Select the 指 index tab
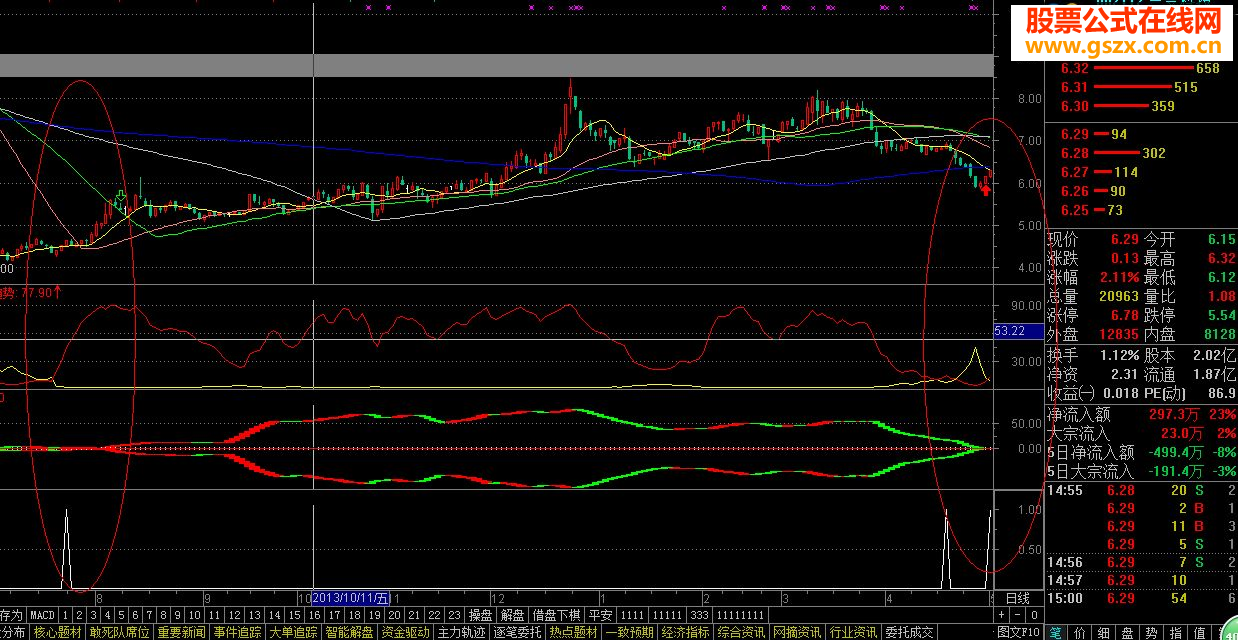Image resolution: width=1238 pixels, height=640 pixels. (1175, 632)
